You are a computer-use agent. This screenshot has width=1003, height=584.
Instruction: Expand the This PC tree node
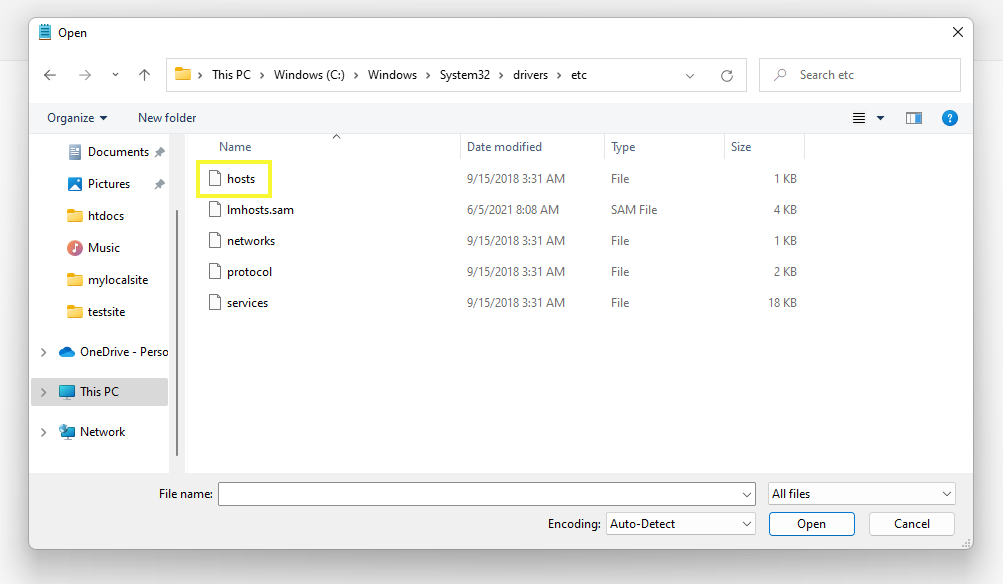[43, 391]
